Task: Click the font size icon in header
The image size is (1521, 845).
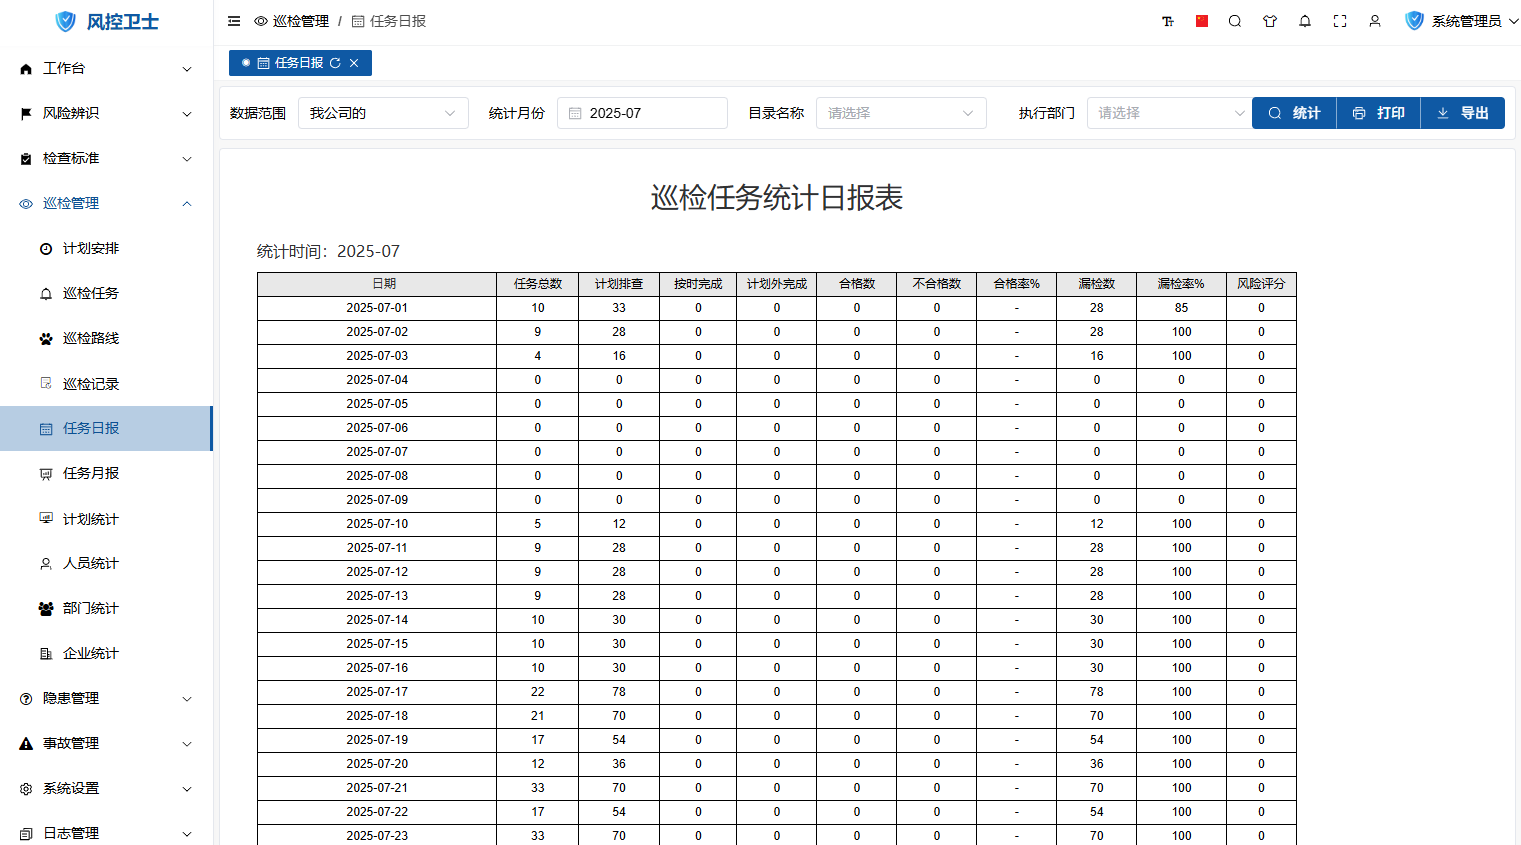Action: coord(1167,21)
